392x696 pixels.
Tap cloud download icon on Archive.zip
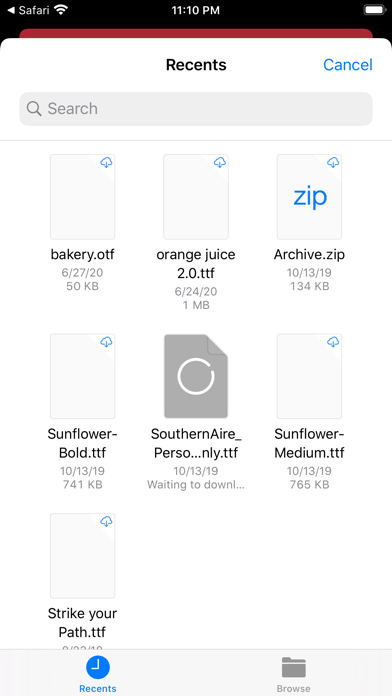coord(333,162)
